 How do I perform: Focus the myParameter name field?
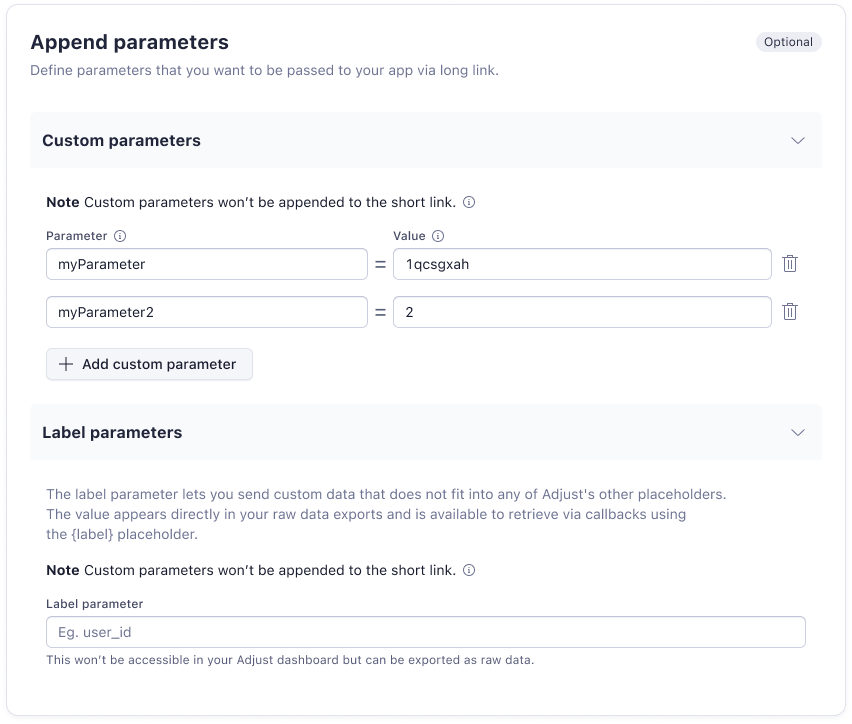206,264
